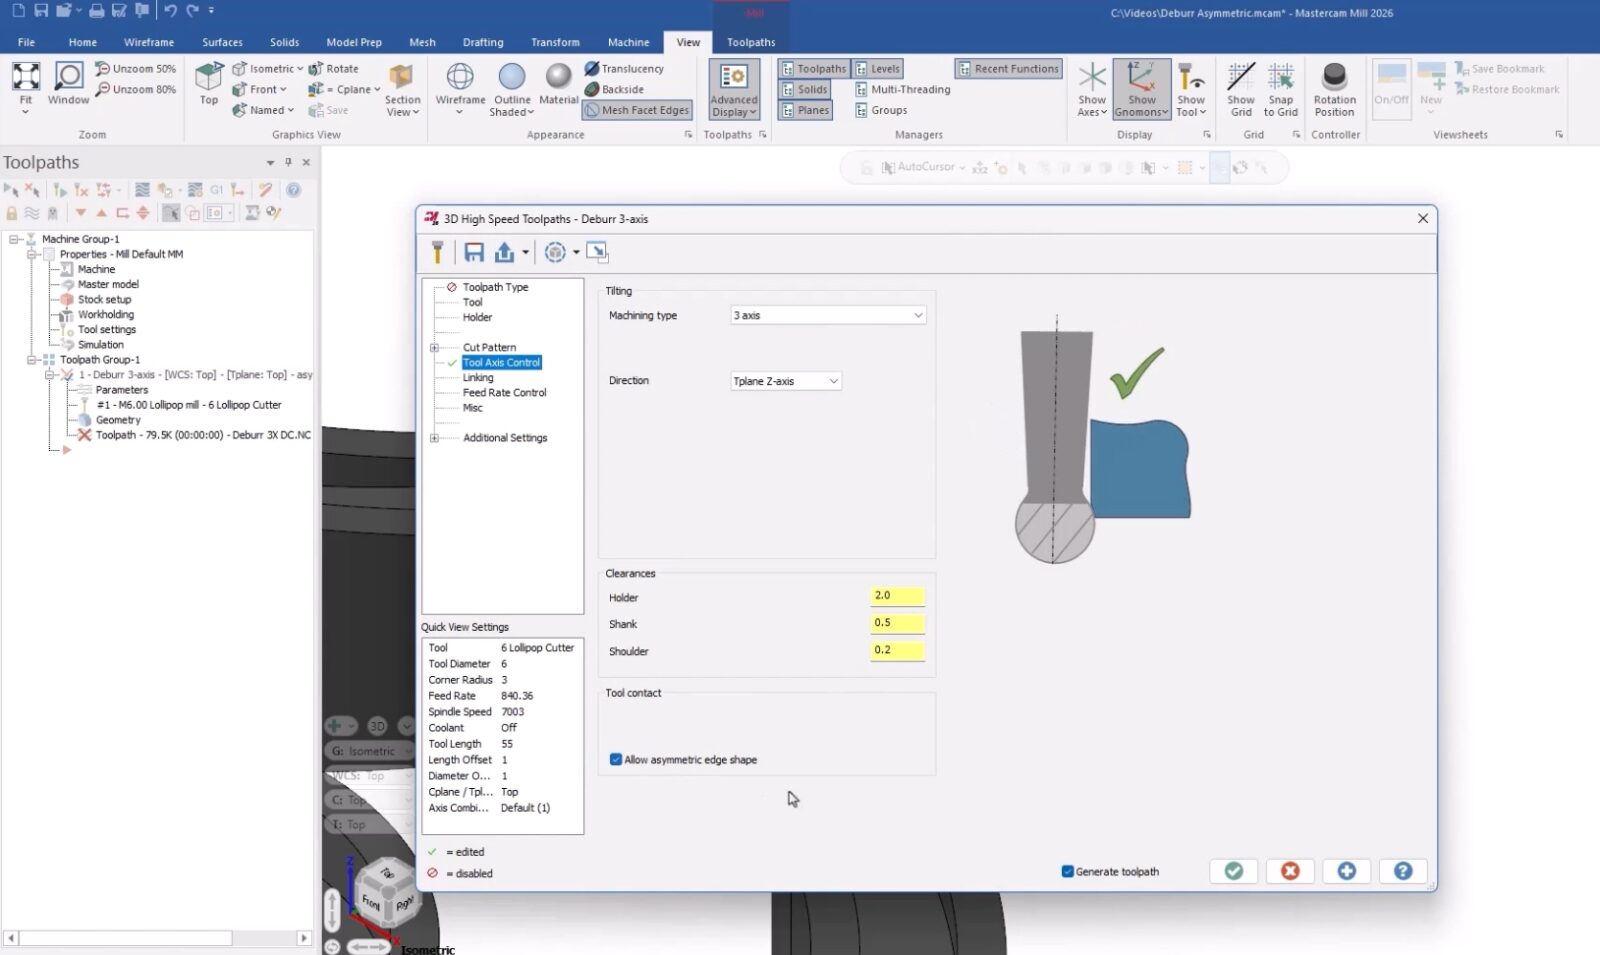Launch Verify simulation from Toolpaths panel
This screenshot has height=955, width=1600.
(166, 190)
